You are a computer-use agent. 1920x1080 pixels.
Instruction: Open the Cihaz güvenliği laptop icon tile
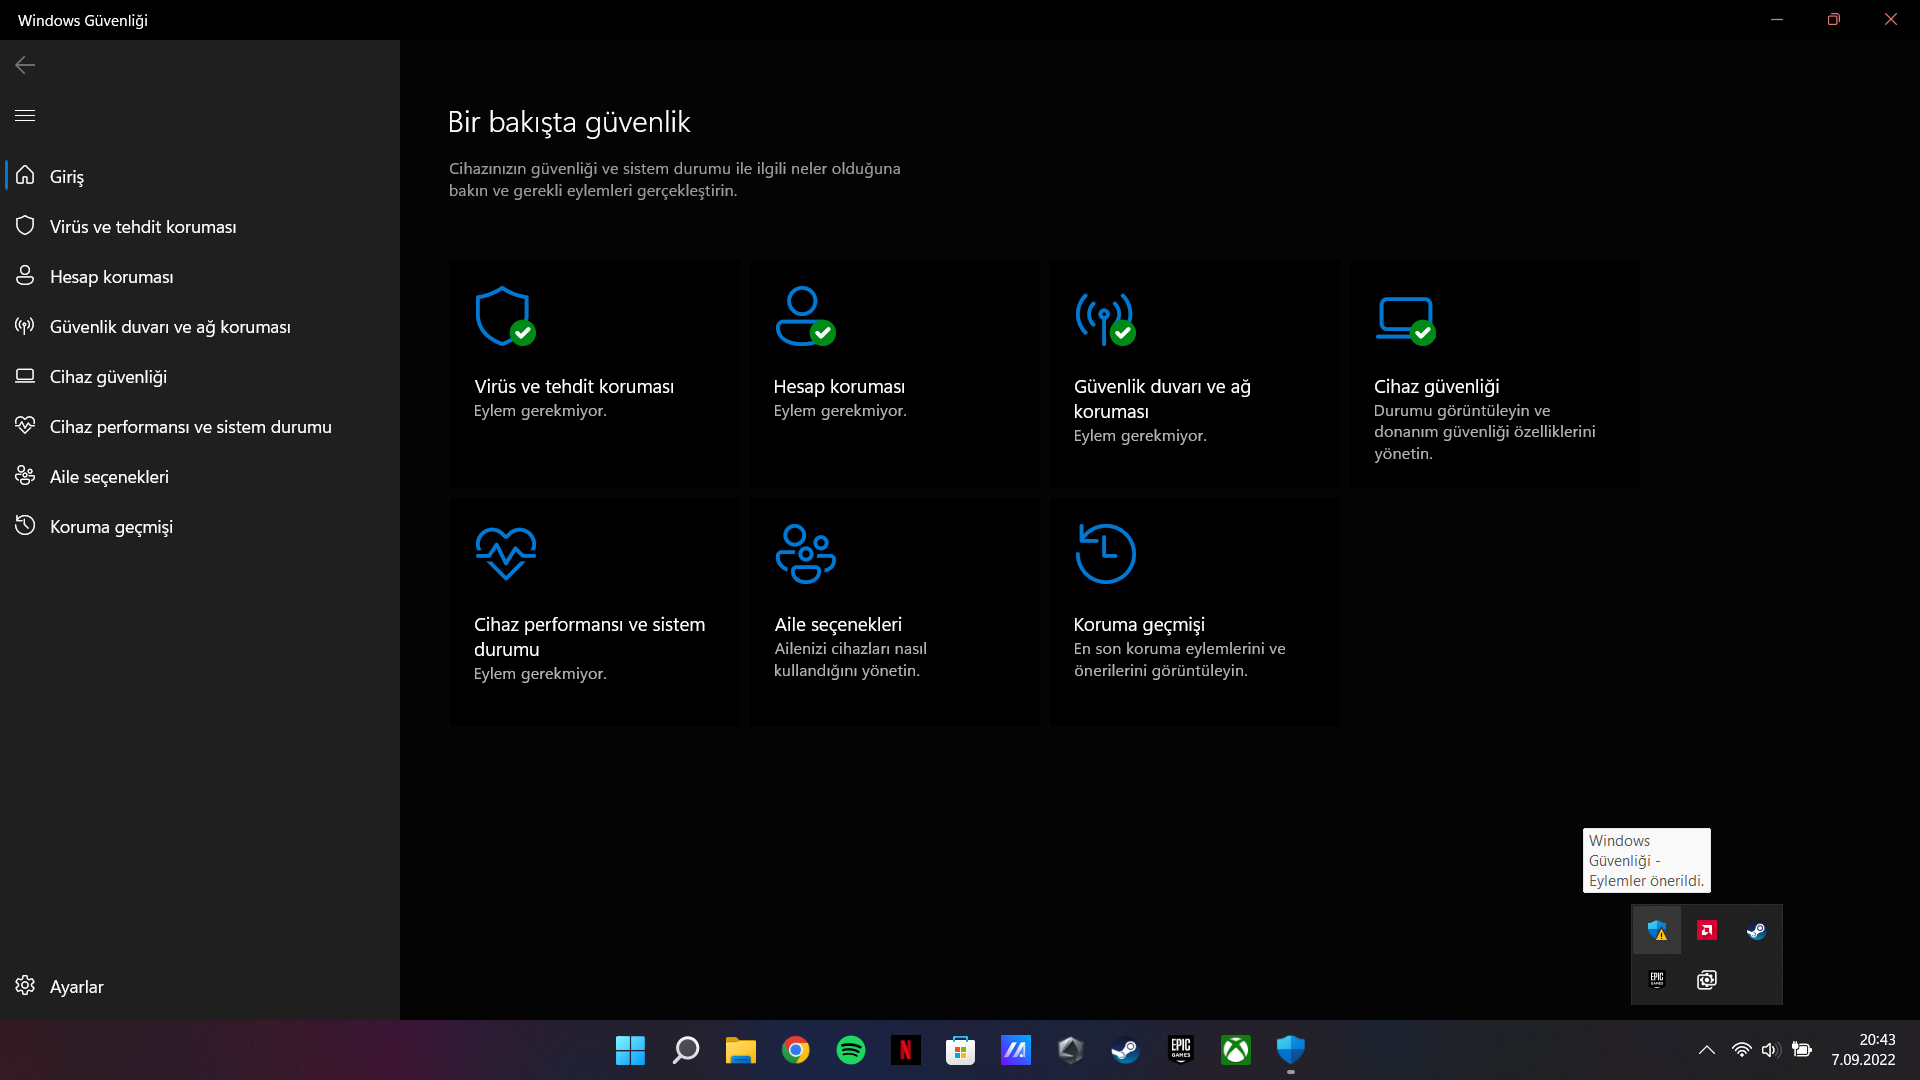tap(1405, 317)
